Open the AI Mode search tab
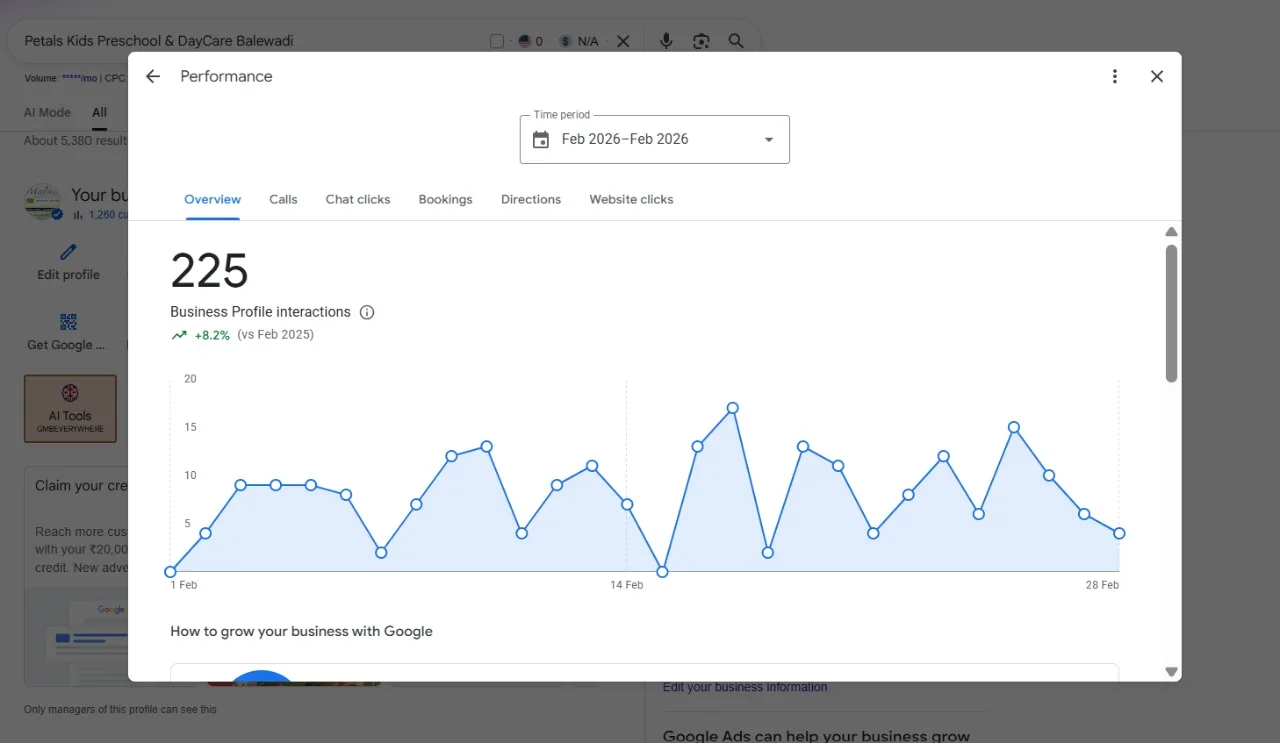The image size is (1280, 743). point(47,112)
